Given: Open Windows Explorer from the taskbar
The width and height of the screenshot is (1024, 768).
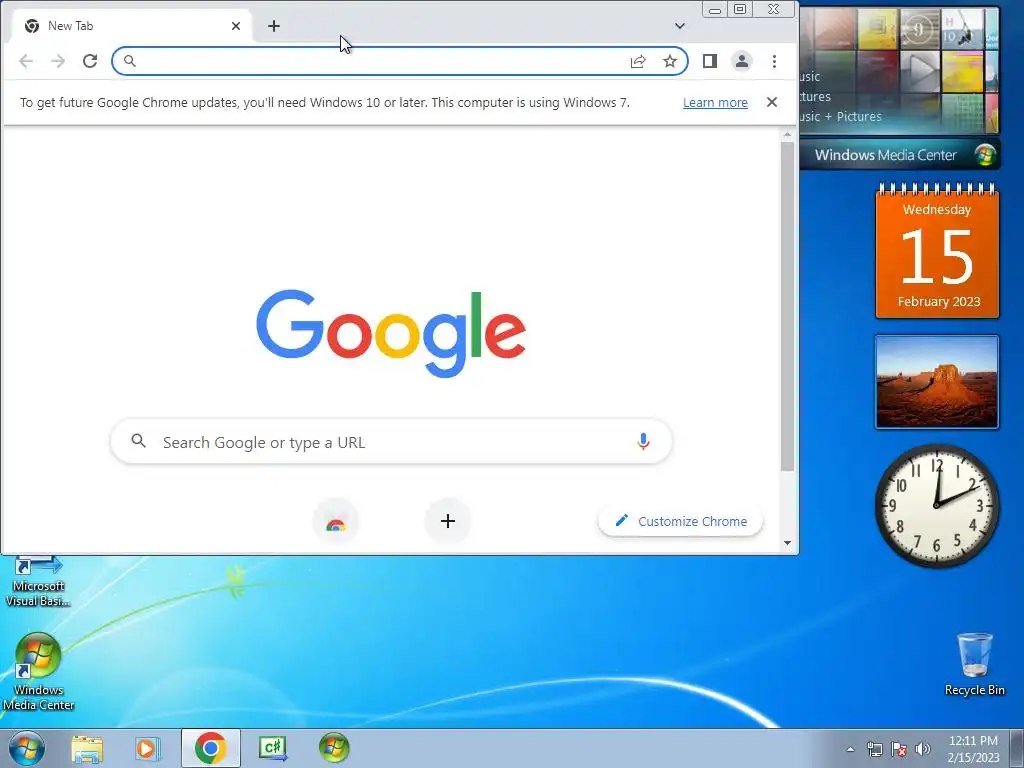Looking at the screenshot, I should (87, 748).
